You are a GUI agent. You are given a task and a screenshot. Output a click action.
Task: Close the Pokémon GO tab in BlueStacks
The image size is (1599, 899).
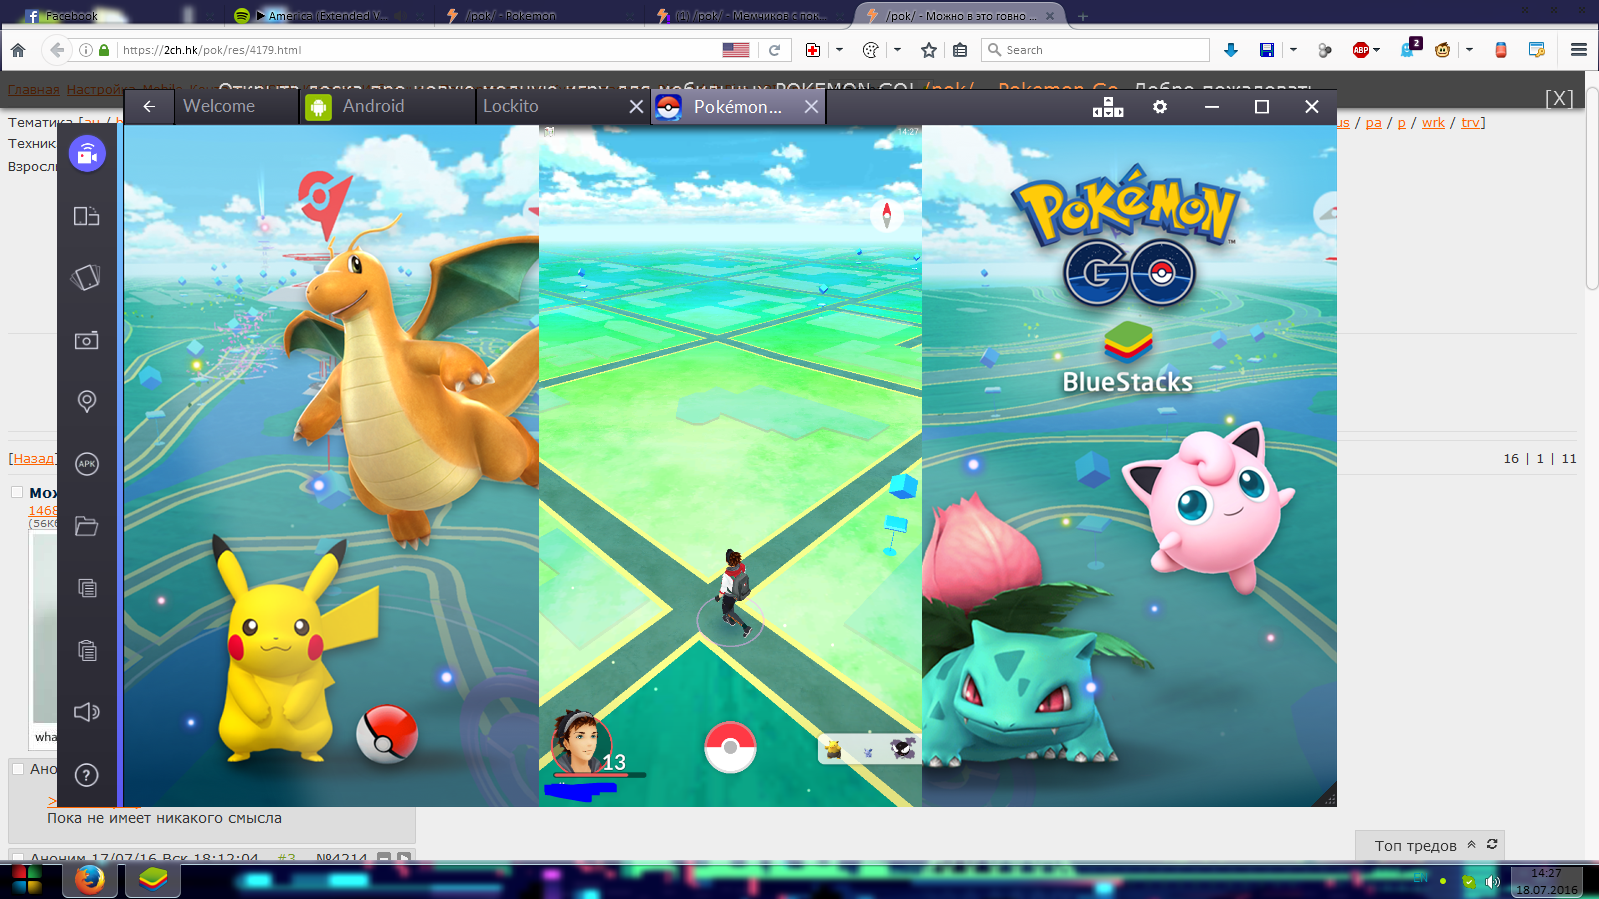pyautogui.click(x=811, y=106)
